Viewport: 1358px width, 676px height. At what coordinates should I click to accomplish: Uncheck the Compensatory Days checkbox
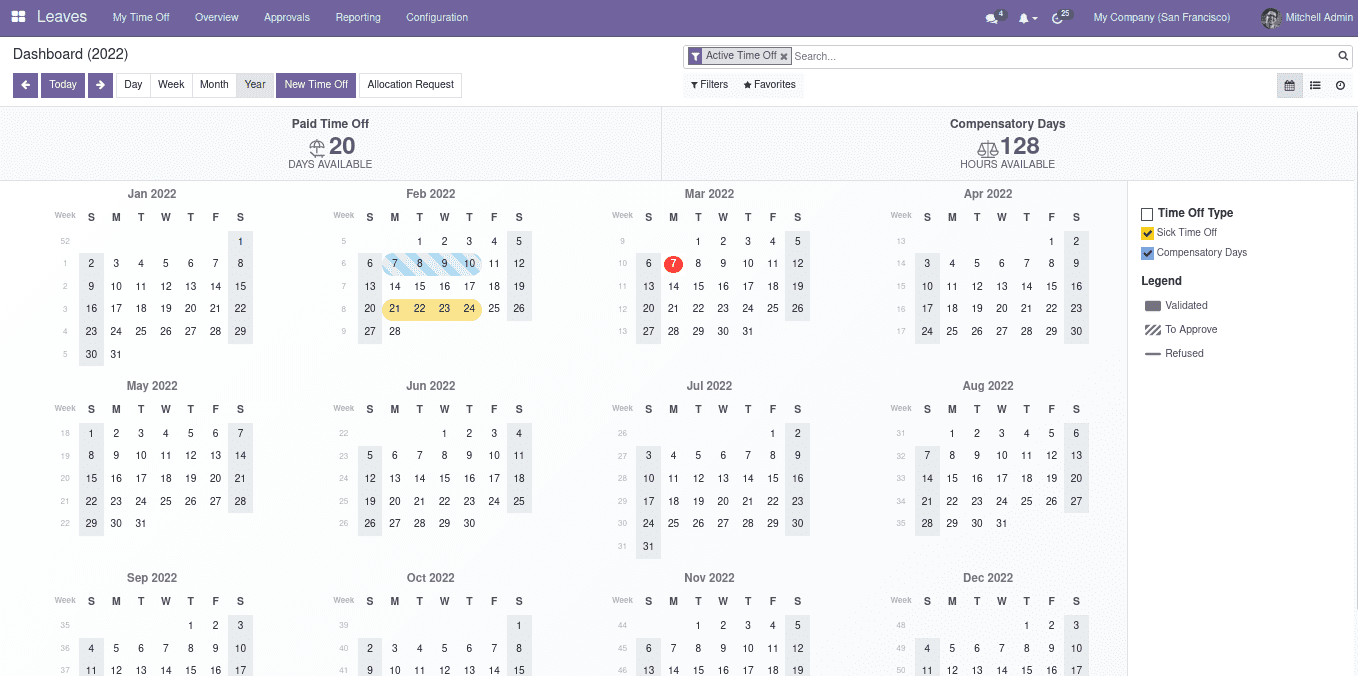[x=1147, y=253]
